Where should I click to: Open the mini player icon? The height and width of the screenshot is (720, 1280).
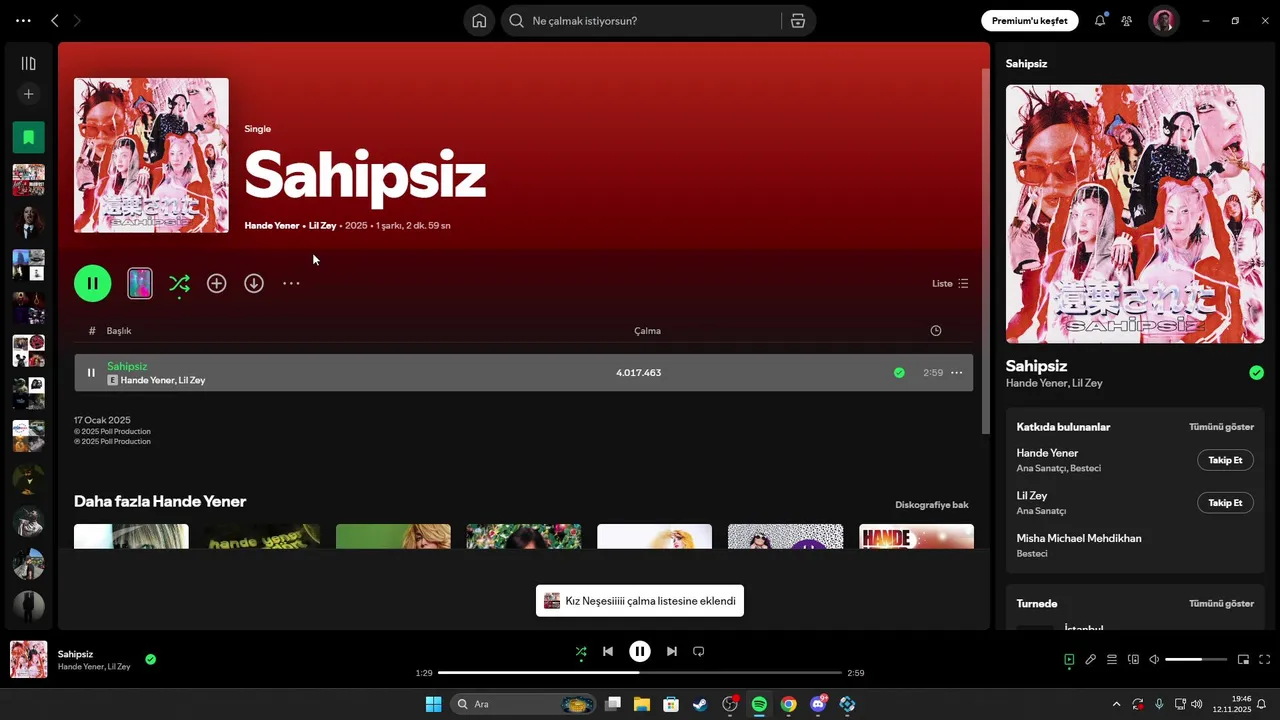(1244, 660)
